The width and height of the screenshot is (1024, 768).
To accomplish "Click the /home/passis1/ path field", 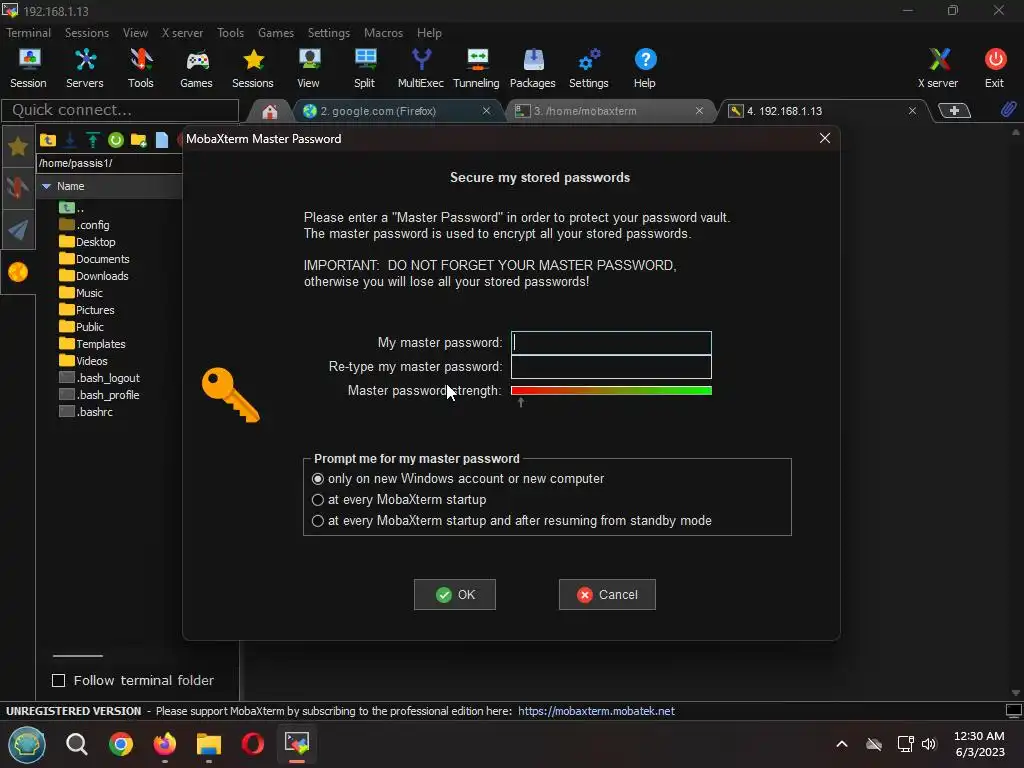I will tap(108, 163).
